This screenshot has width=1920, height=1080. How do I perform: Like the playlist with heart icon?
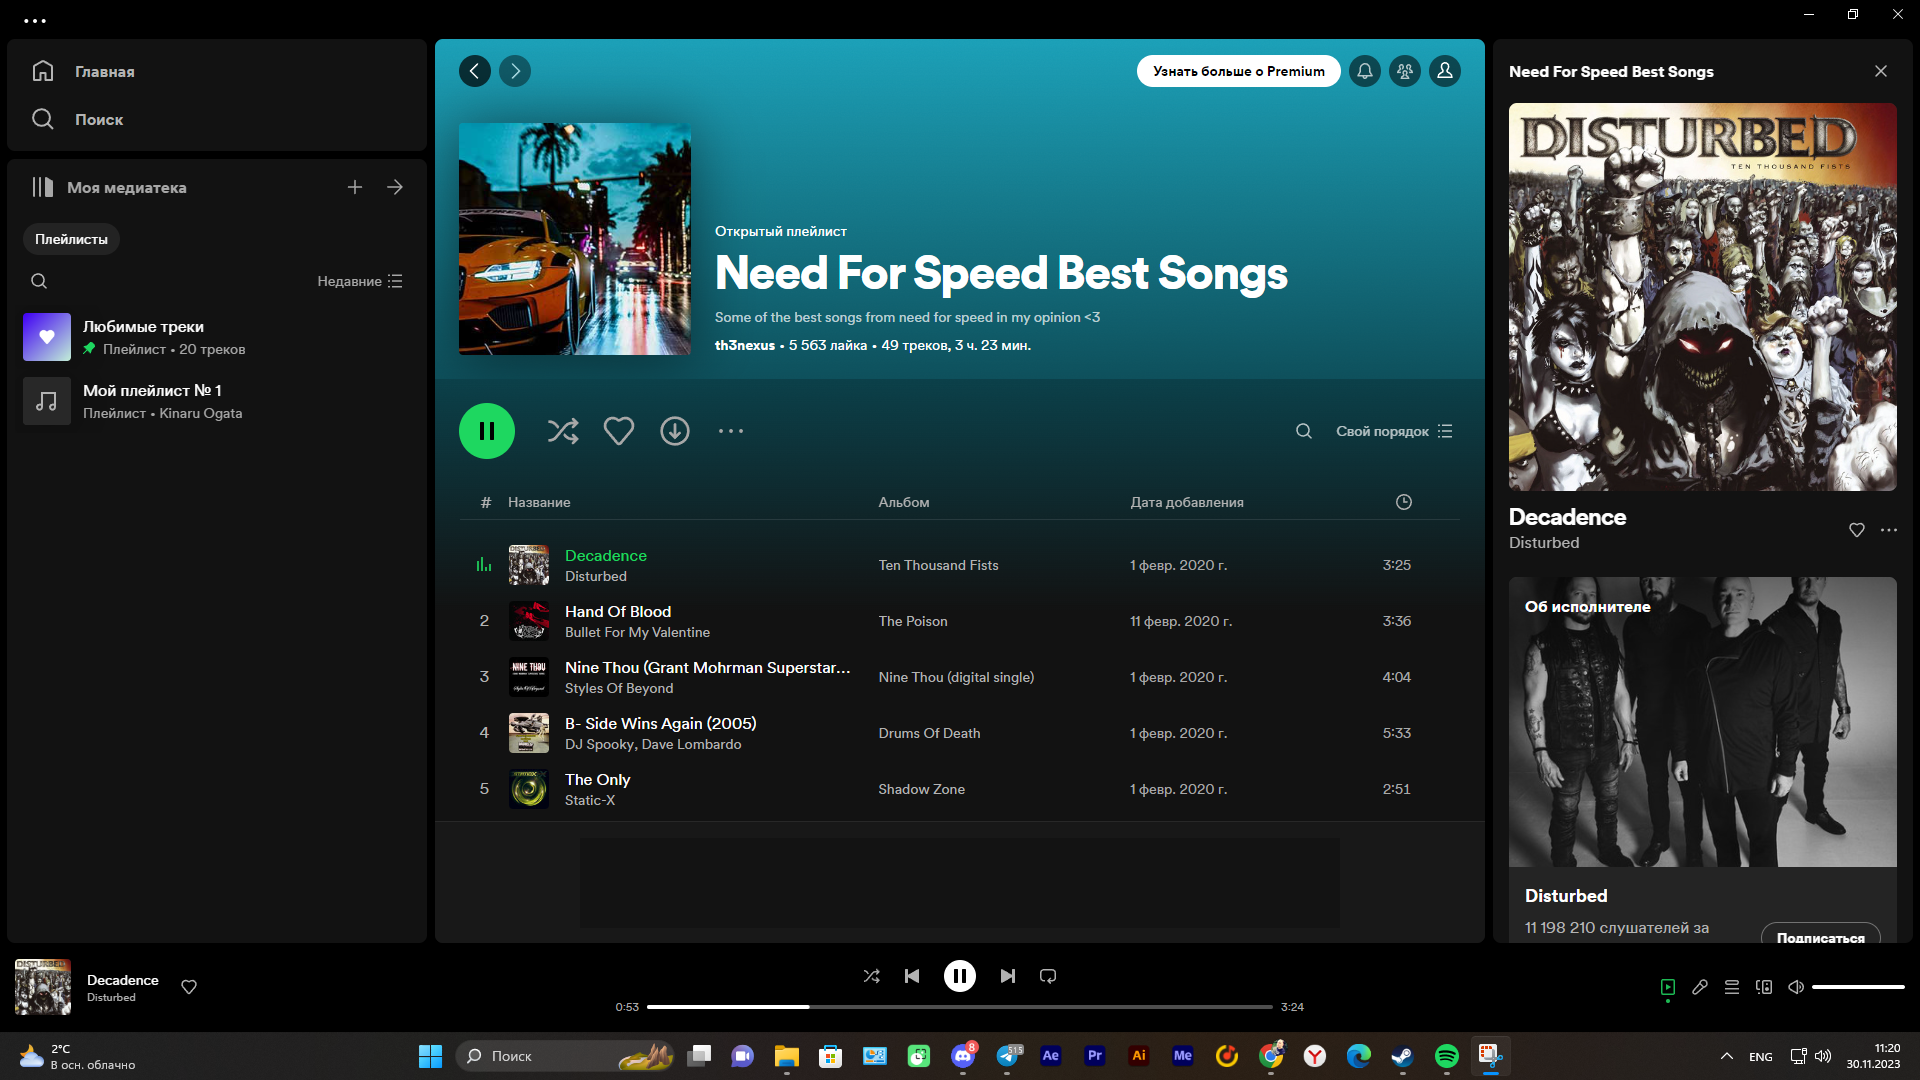[619, 431]
